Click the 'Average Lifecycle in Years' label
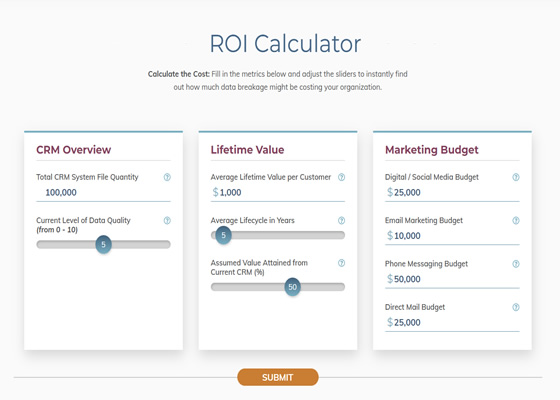The width and height of the screenshot is (560, 400). pos(252,220)
